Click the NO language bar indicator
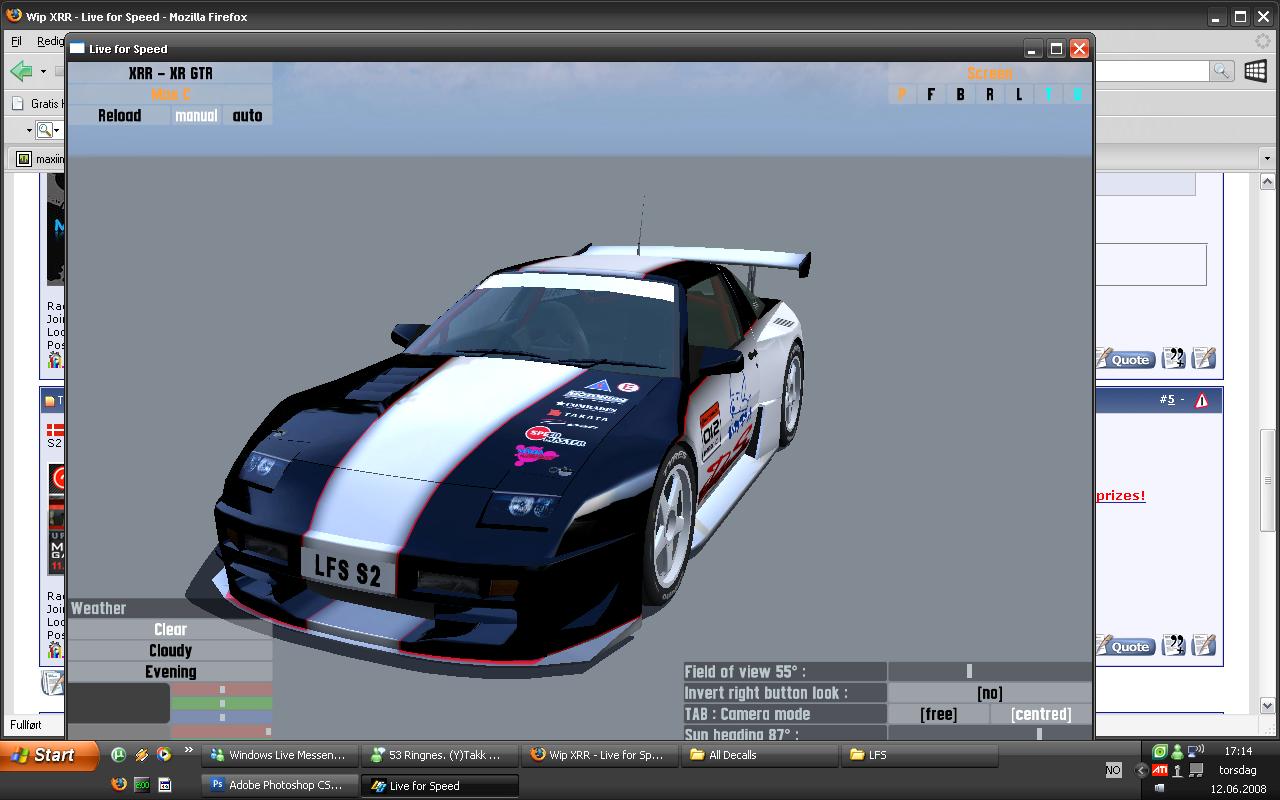 [1113, 770]
